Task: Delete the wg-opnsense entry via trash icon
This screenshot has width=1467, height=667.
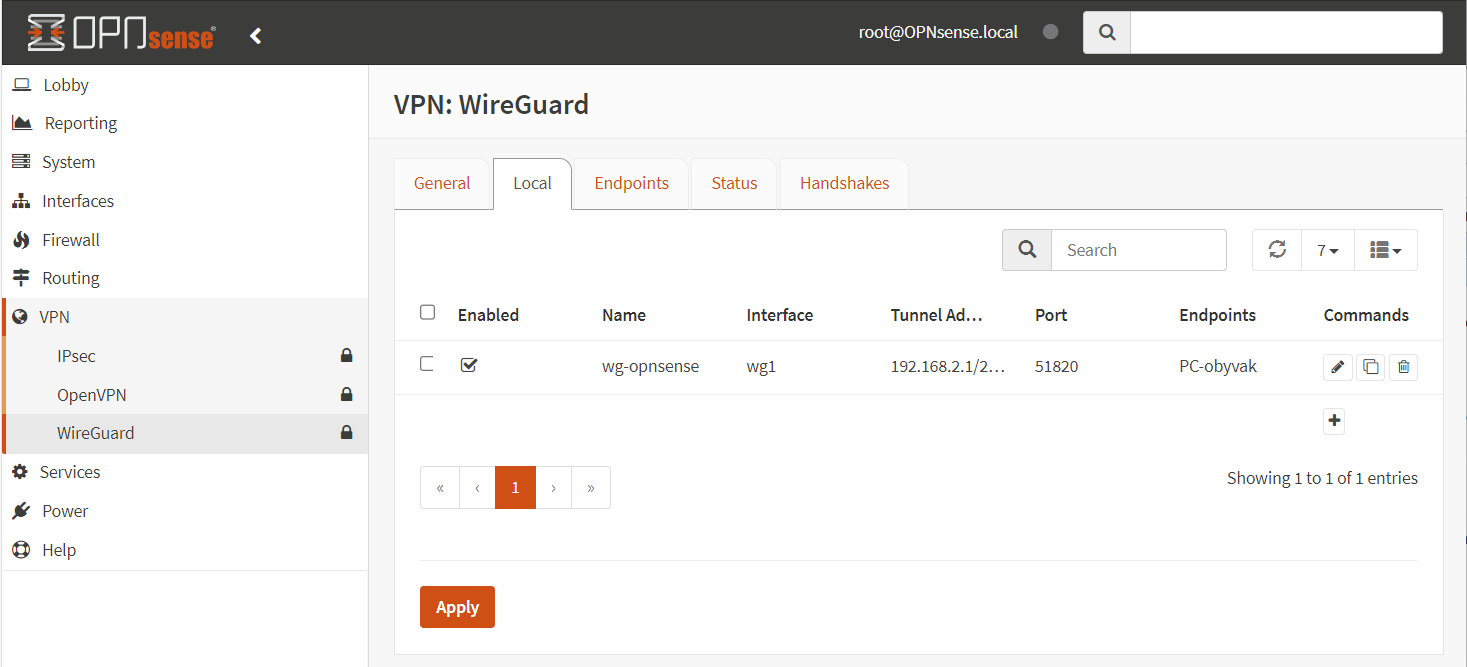Action: [x=1403, y=367]
